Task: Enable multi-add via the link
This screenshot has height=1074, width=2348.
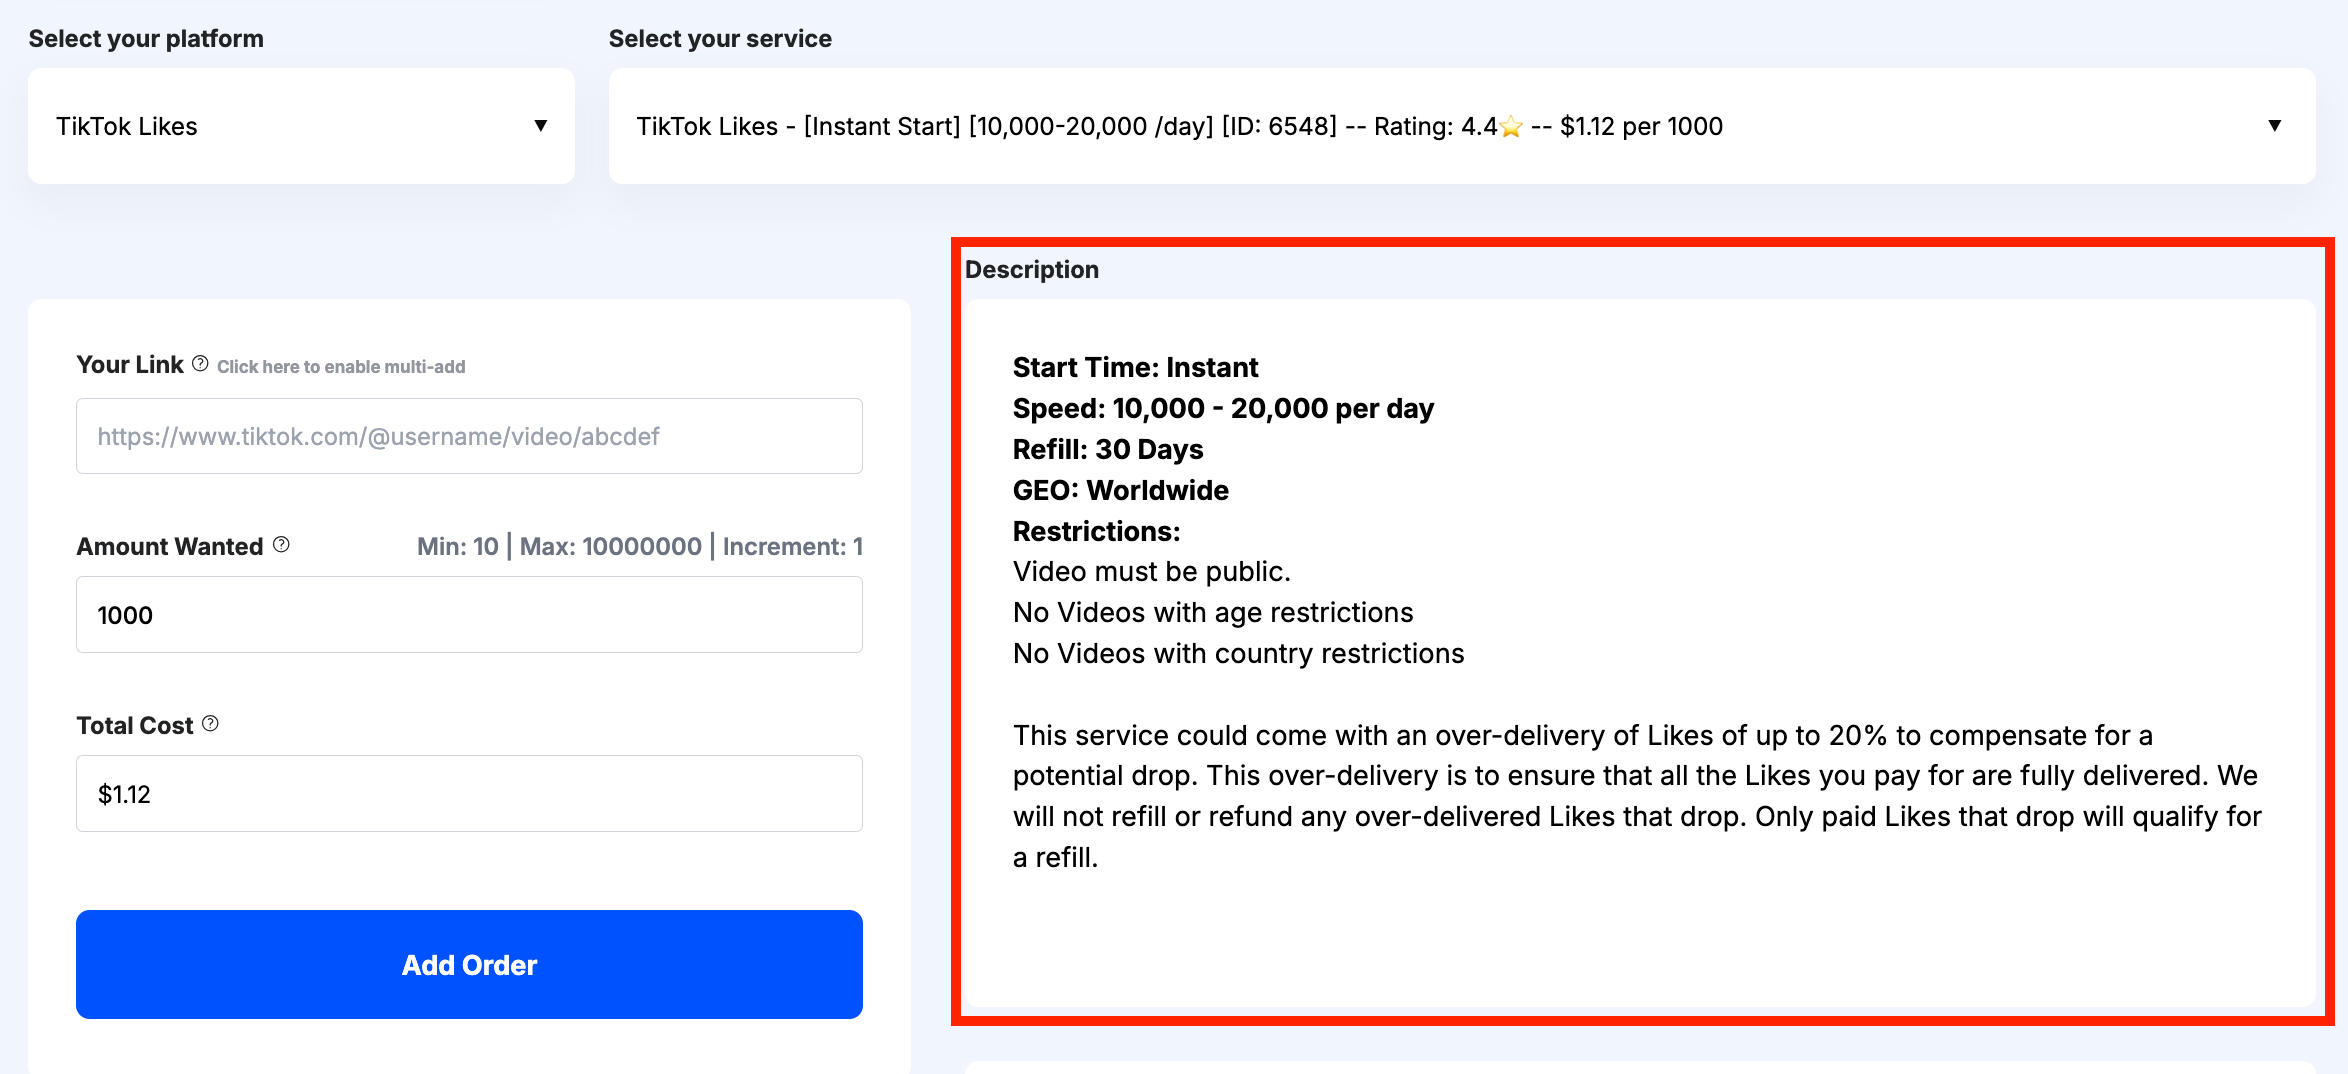Action: click(x=341, y=367)
